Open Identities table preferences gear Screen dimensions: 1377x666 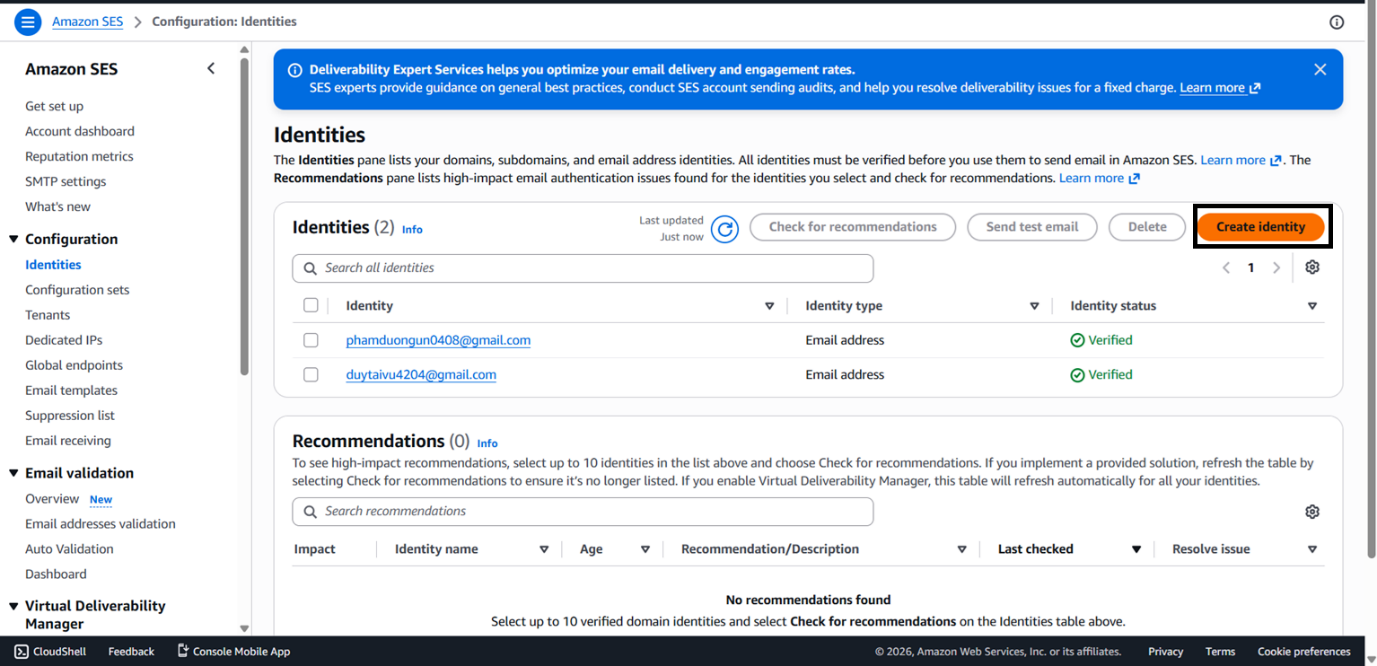[x=1313, y=267]
